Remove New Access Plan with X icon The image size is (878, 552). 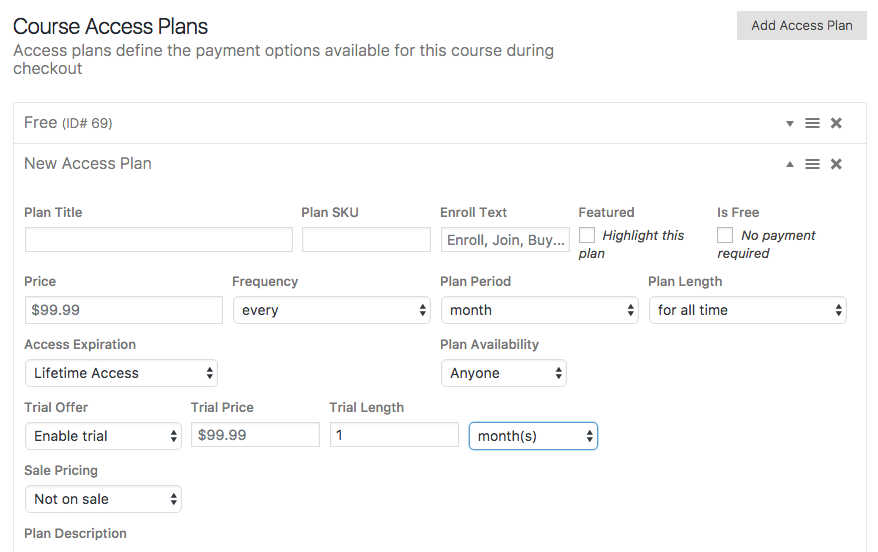836,164
